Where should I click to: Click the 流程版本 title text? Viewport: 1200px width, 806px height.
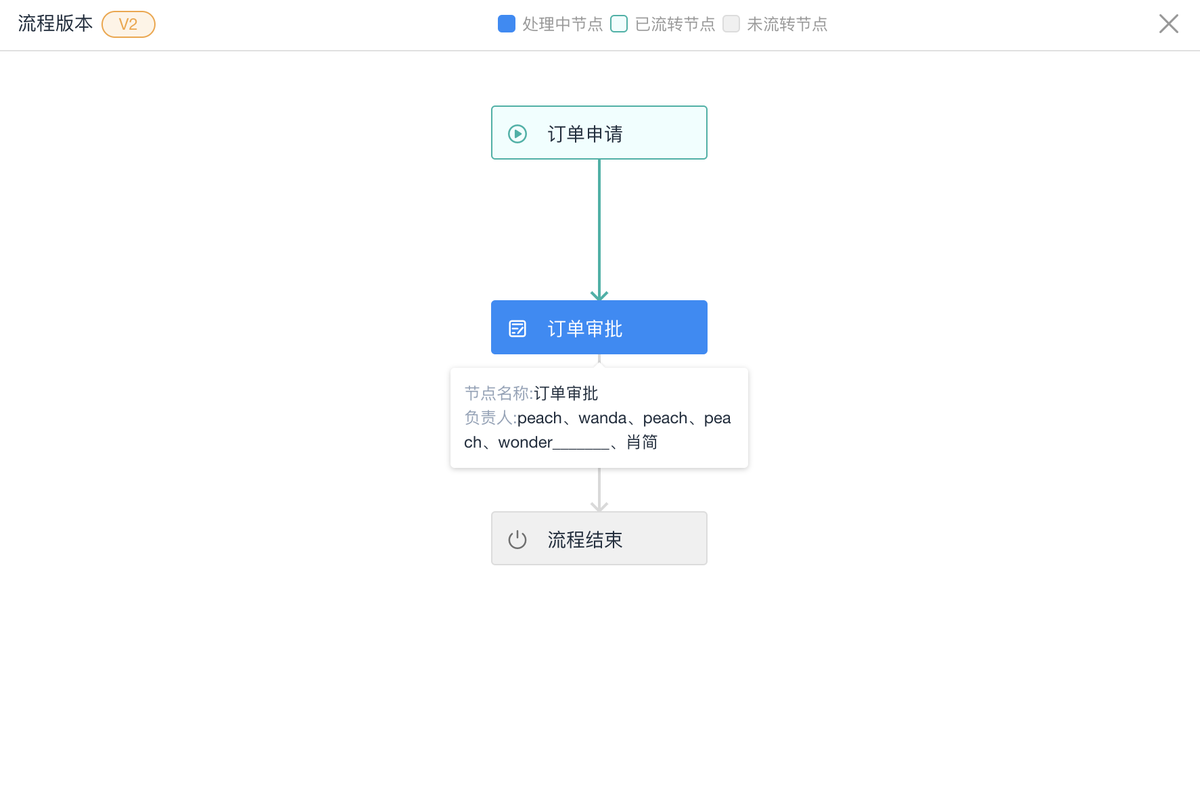[55, 24]
